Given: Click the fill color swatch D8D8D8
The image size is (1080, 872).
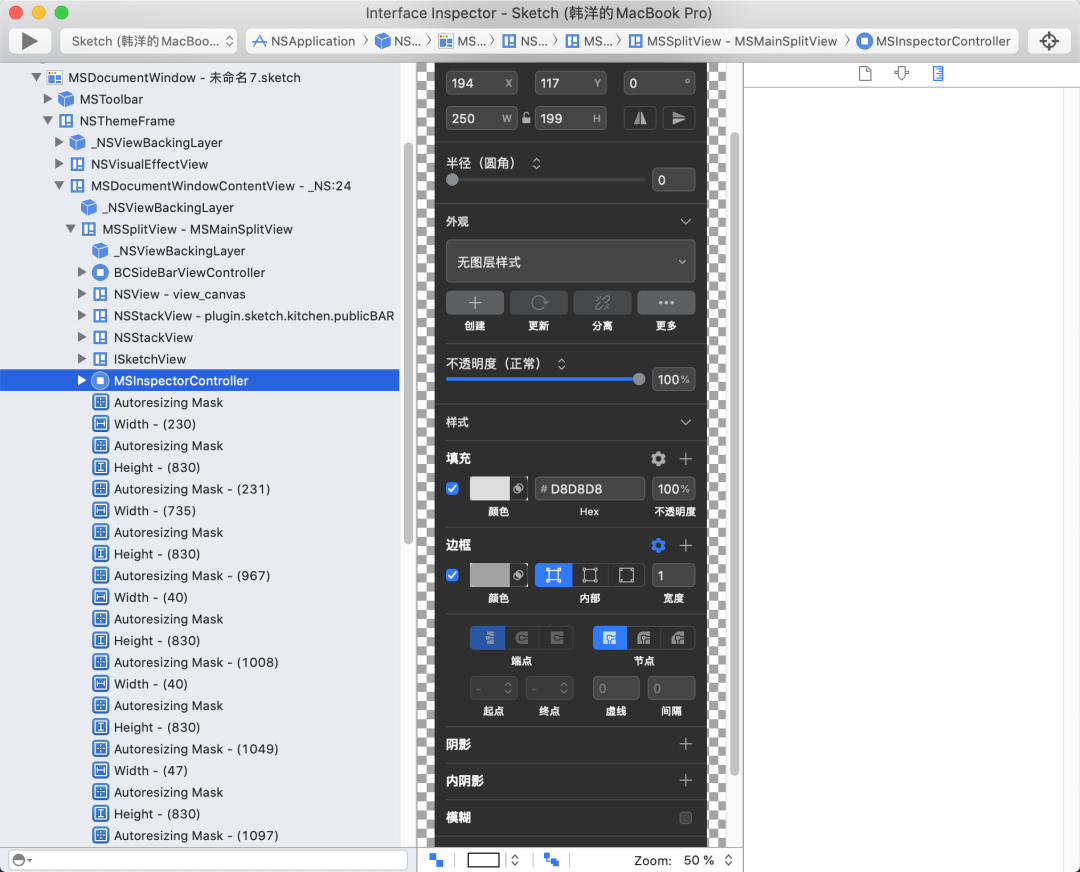Looking at the screenshot, I should click(x=489, y=488).
